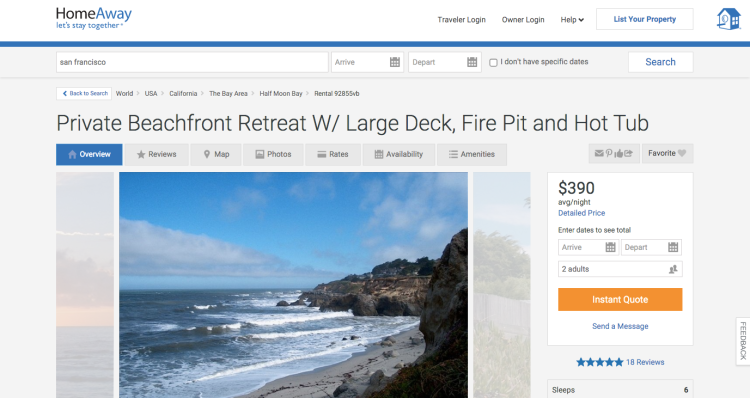Open calendar icon in top Depart field

pos(472,62)
